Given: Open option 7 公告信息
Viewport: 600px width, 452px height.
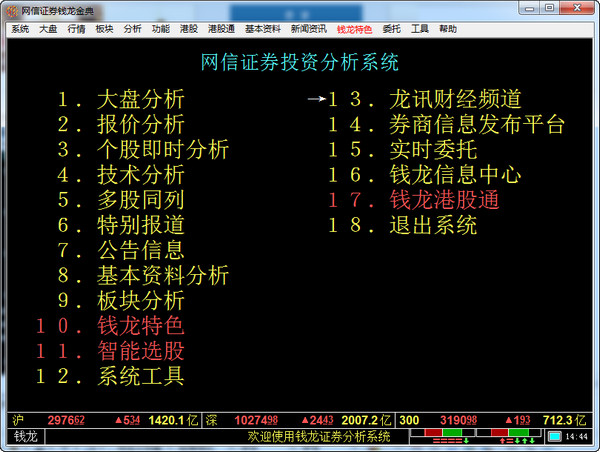Looking at the screenshot, I should 121,250.
